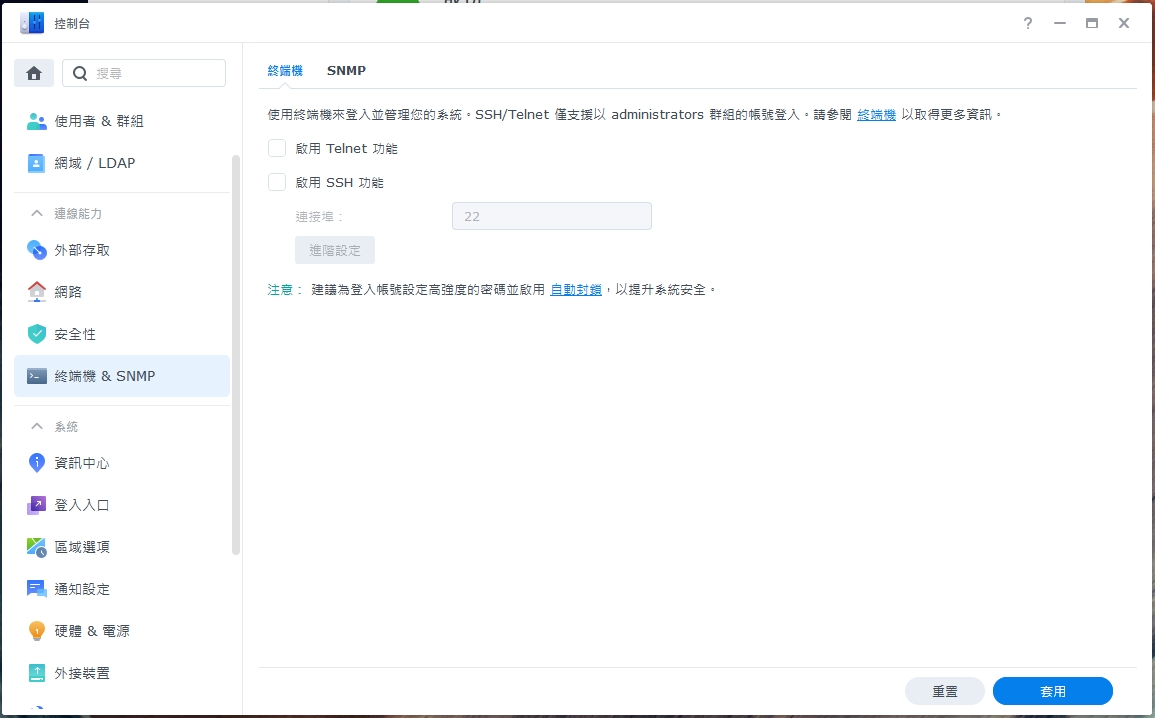Click the 硬體 & 電源 bulb icon
This screenshot has width=1155, height=718.
pos(36,630)
